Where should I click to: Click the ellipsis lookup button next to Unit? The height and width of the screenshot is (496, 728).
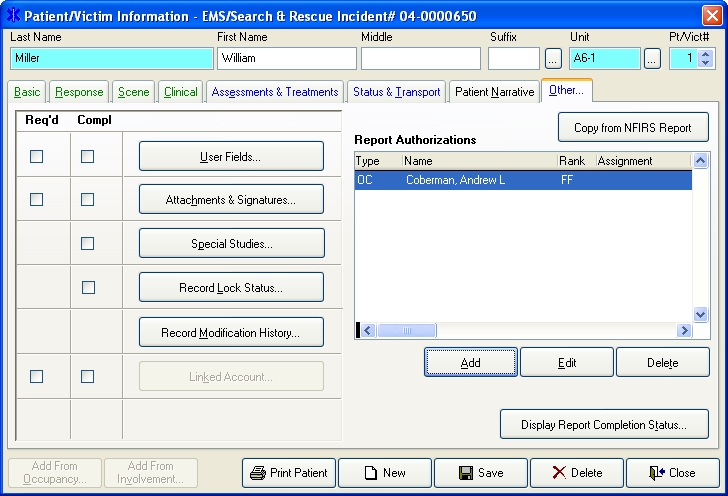(652, 59)
